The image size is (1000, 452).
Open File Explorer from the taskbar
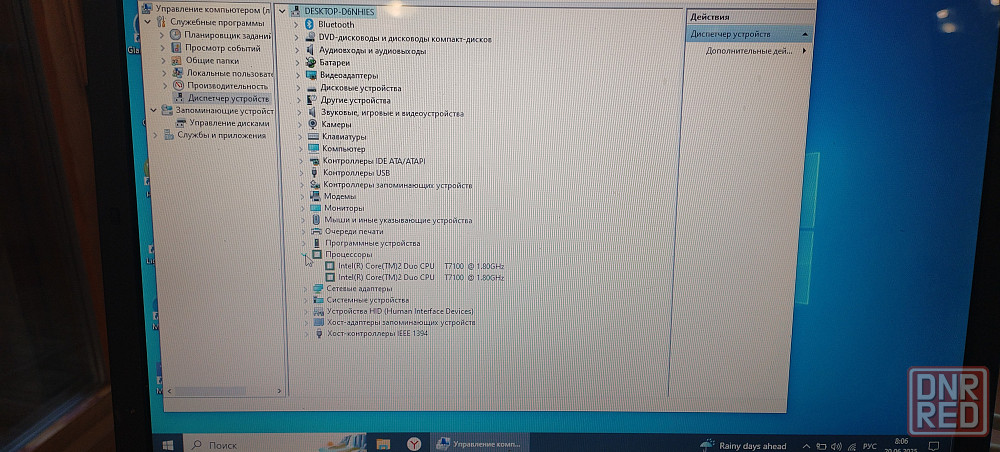tap(383, 444)
